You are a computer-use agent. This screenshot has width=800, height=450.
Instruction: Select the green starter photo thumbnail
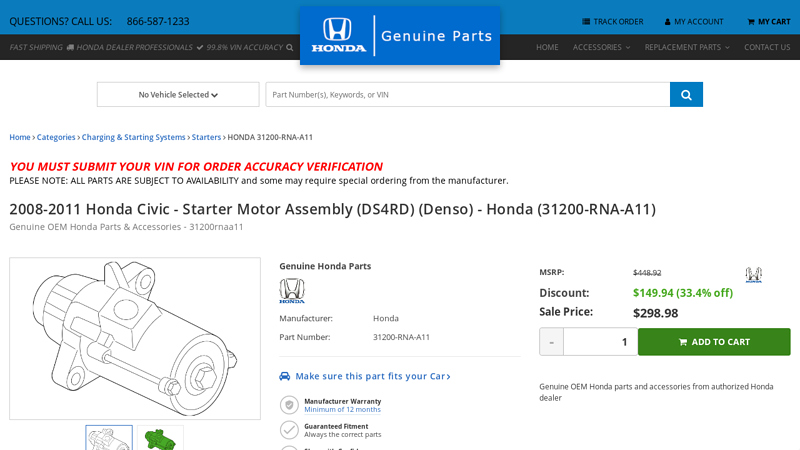pyautogui.click(x=160, y=439)
